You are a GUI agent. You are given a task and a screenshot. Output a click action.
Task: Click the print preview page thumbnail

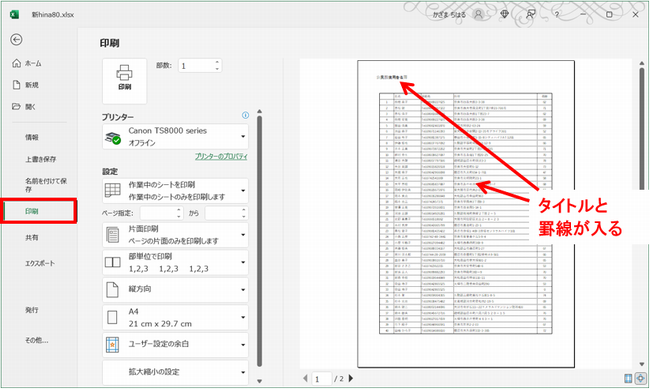point(466,214)
